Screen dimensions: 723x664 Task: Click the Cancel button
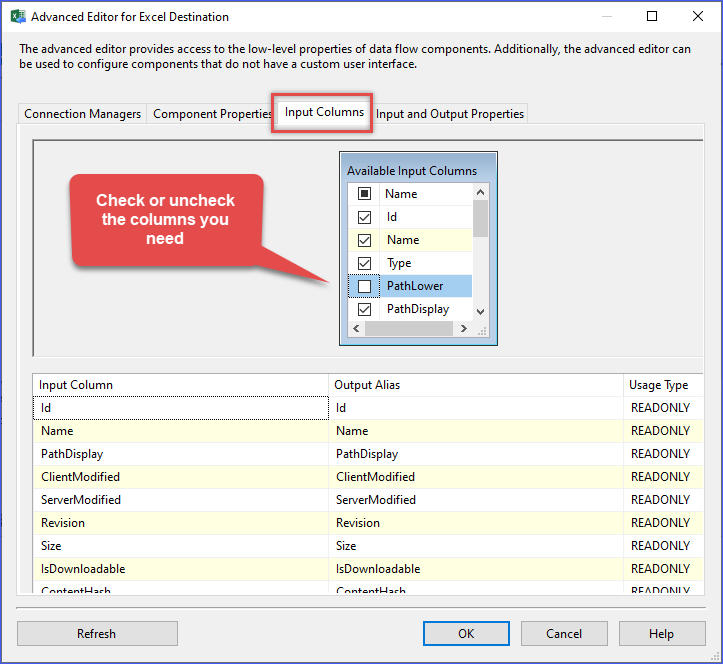coord(564,634)
